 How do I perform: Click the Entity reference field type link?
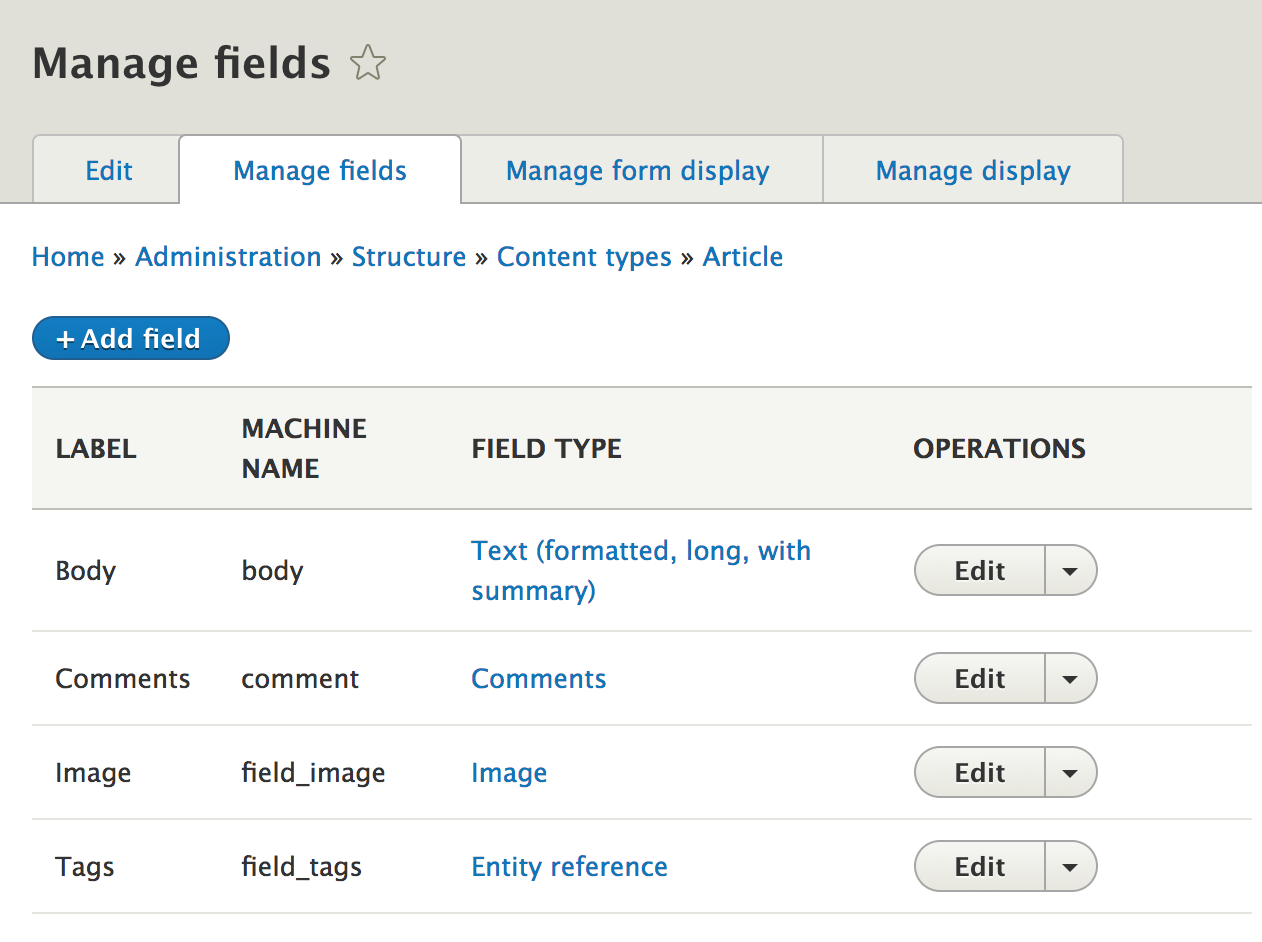click(569, 867)
